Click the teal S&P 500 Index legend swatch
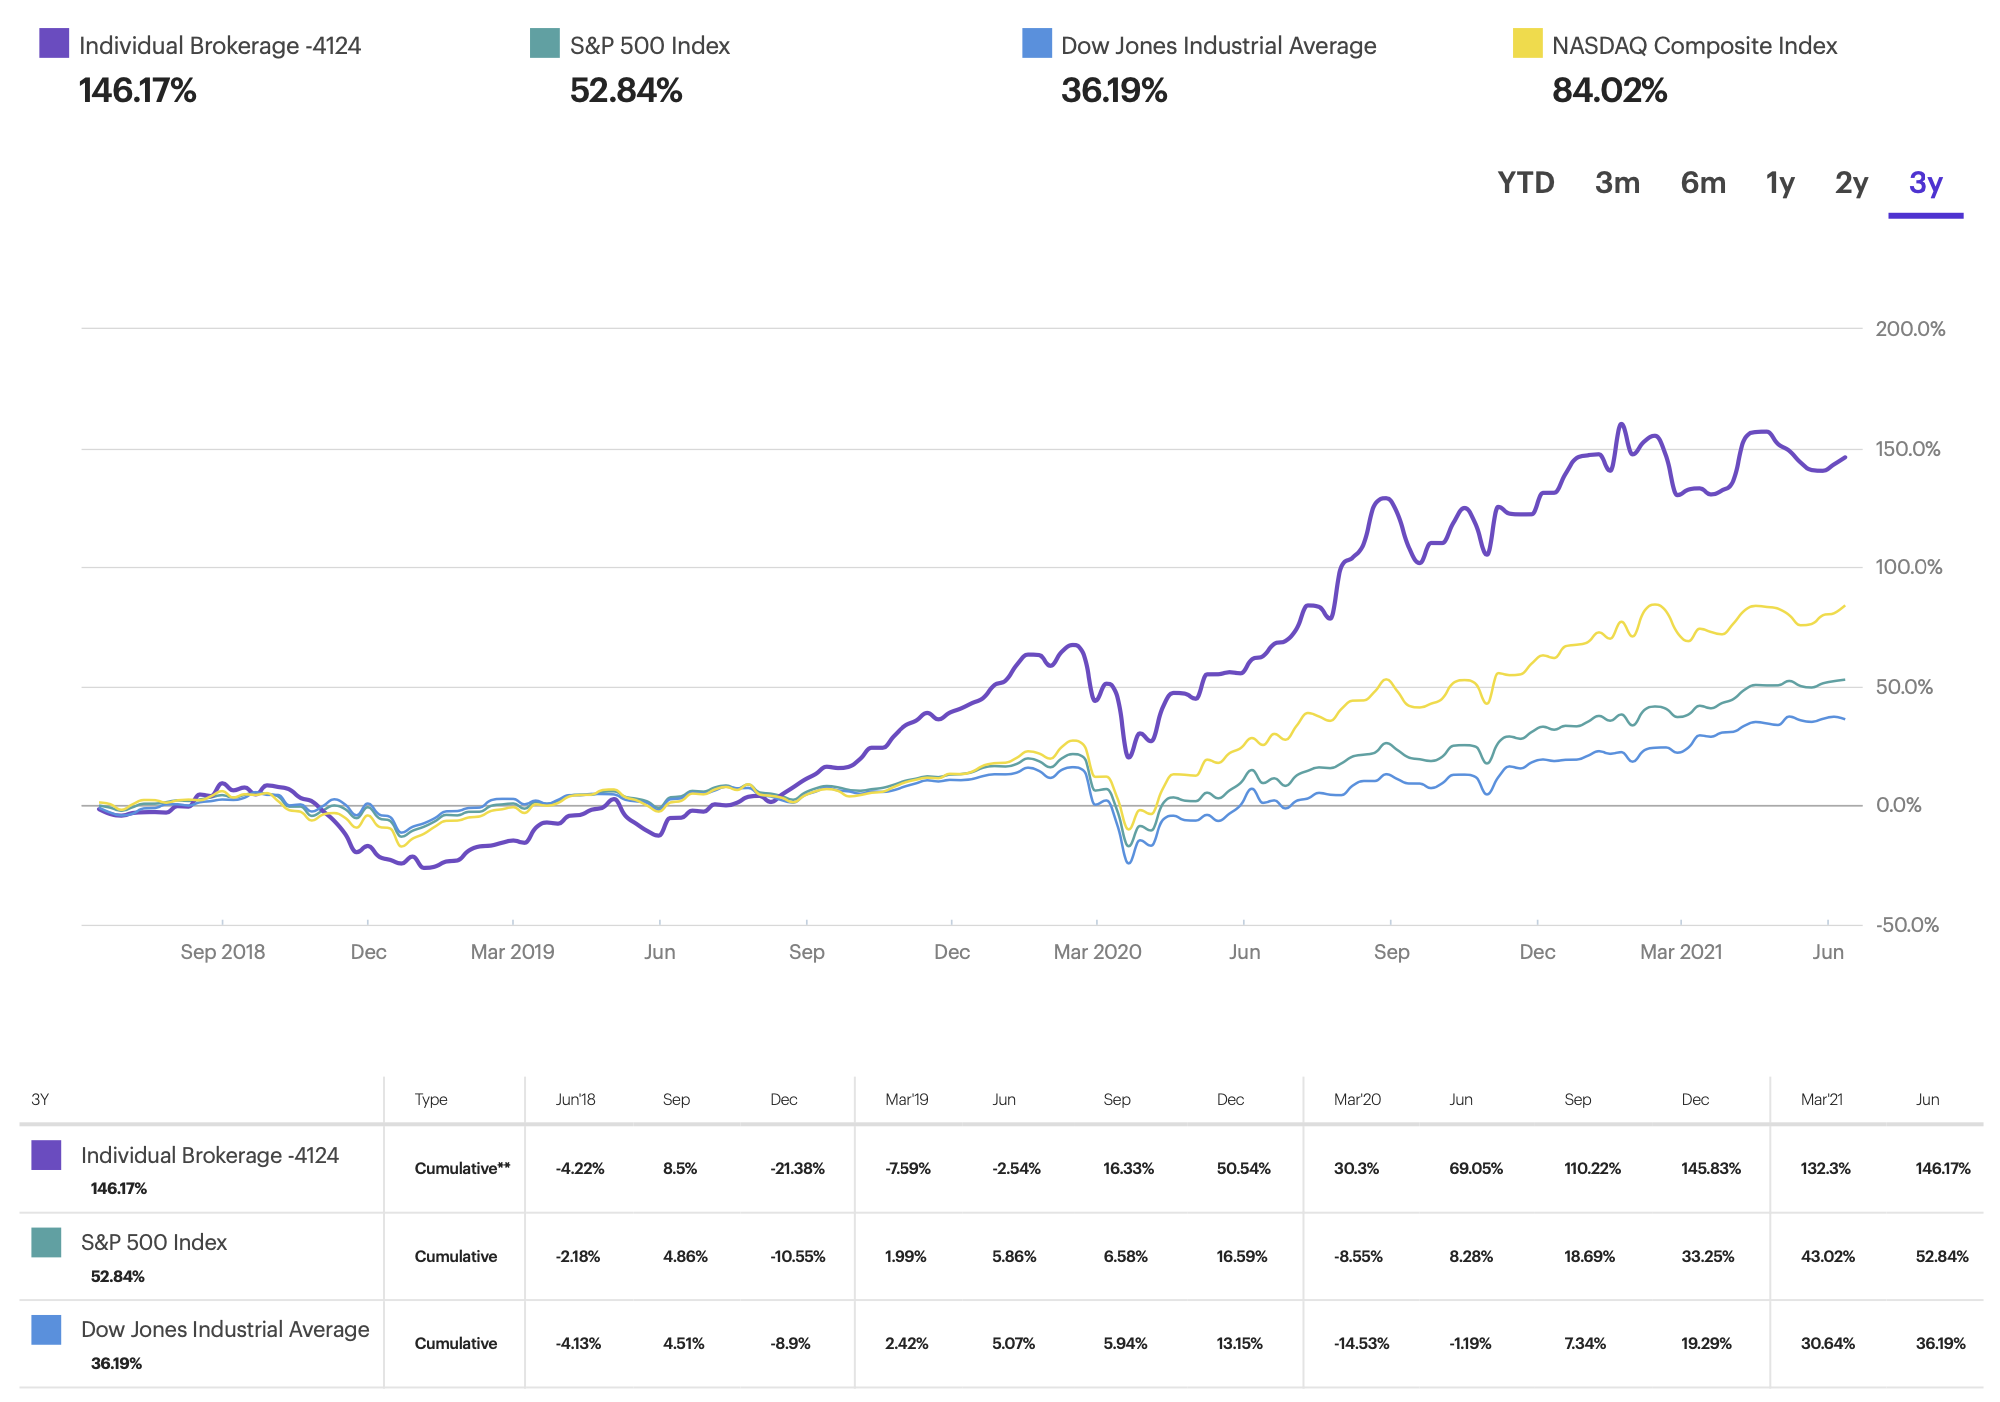 pyautogui.click(x=544, y=43)
